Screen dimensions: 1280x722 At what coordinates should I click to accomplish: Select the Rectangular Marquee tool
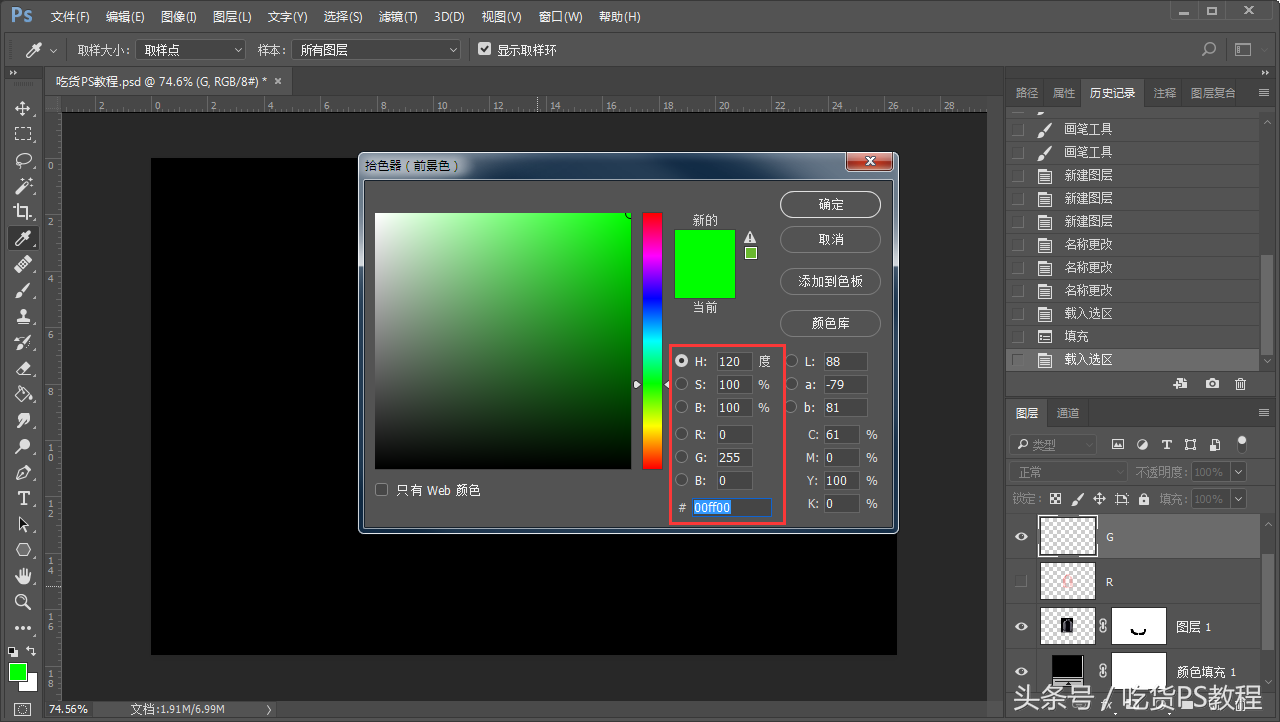(23, 134)
